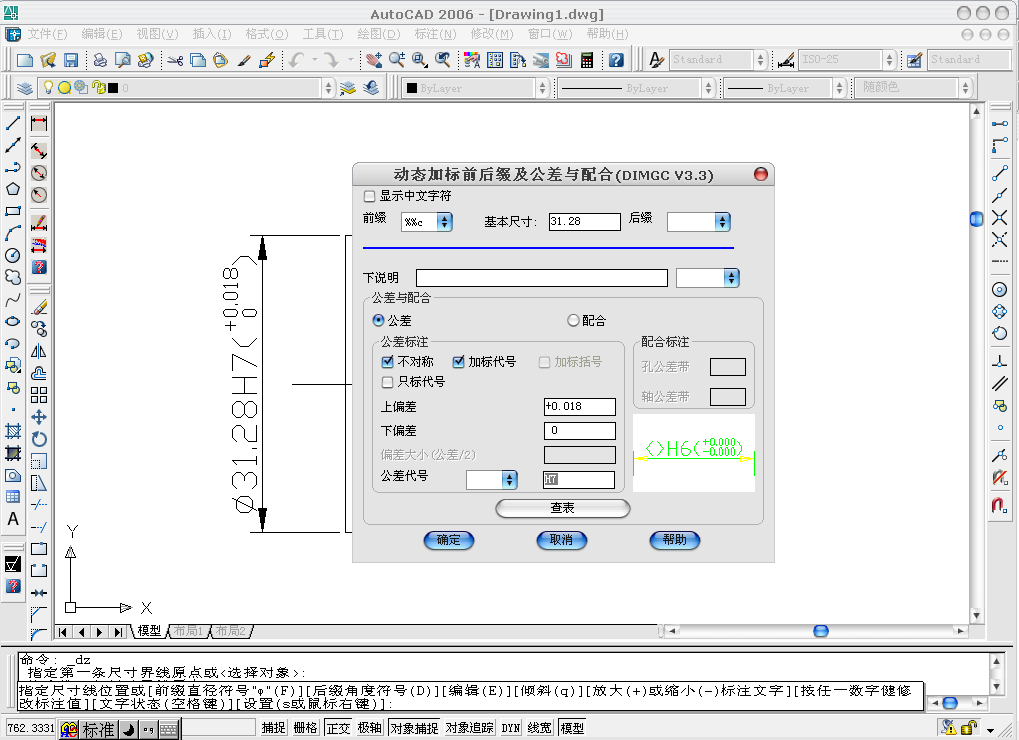
Task: Click the Redo arrow icon
Action: (331, 60)
